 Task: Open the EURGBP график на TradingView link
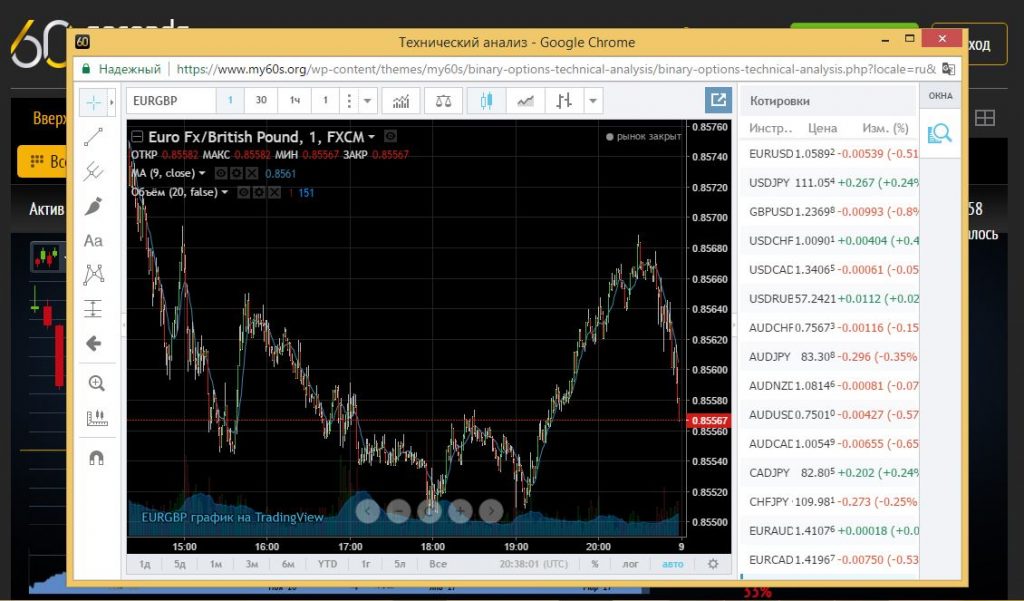232,517
